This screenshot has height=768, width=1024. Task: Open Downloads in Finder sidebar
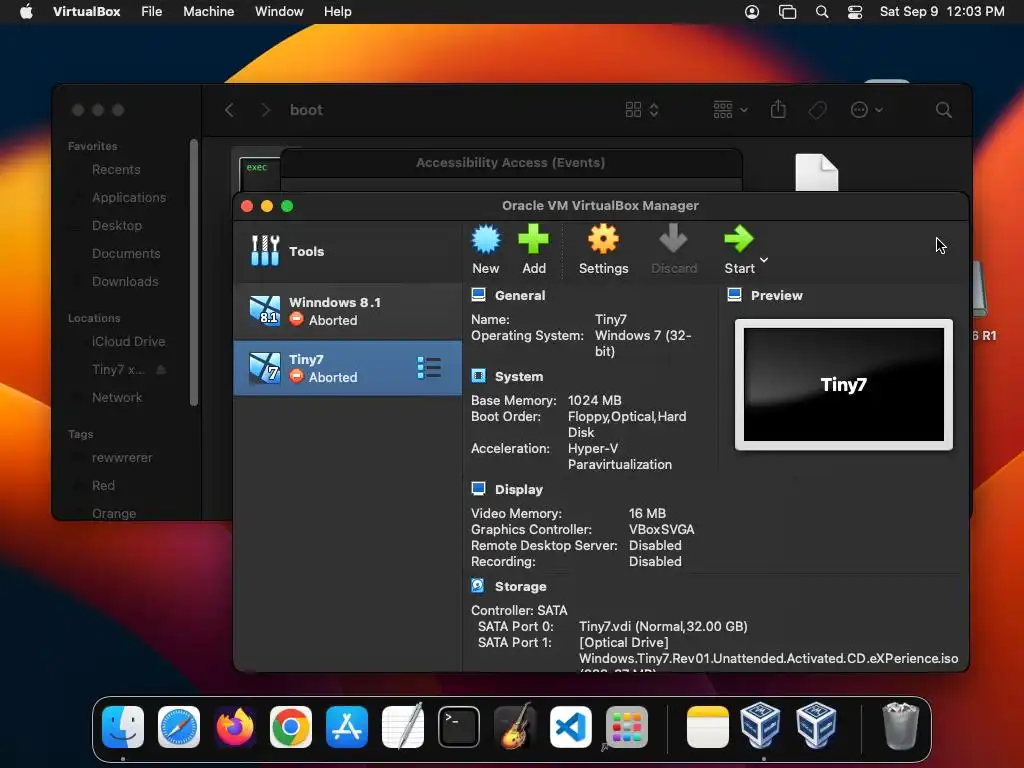[x=125, y=281]
